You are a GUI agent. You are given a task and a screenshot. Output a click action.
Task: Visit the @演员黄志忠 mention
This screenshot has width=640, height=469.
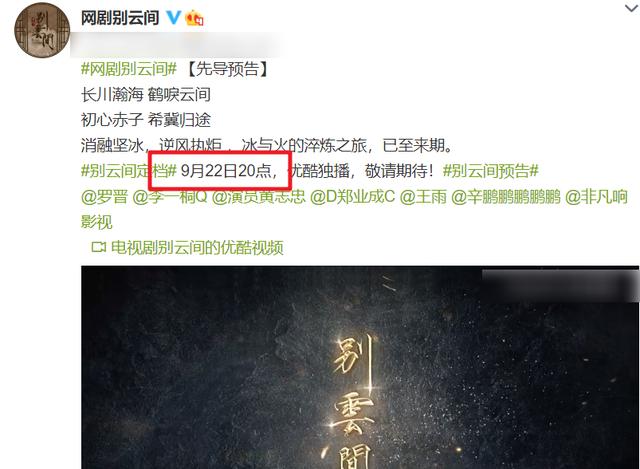click(259, 197)
